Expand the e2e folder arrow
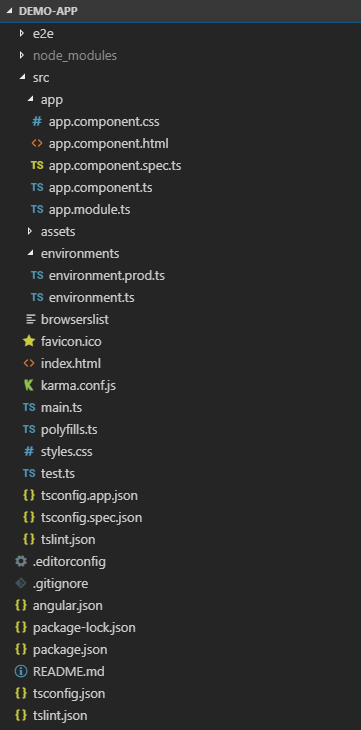The height and width of the screenshot is (730, 361). [x=21, y=34]
